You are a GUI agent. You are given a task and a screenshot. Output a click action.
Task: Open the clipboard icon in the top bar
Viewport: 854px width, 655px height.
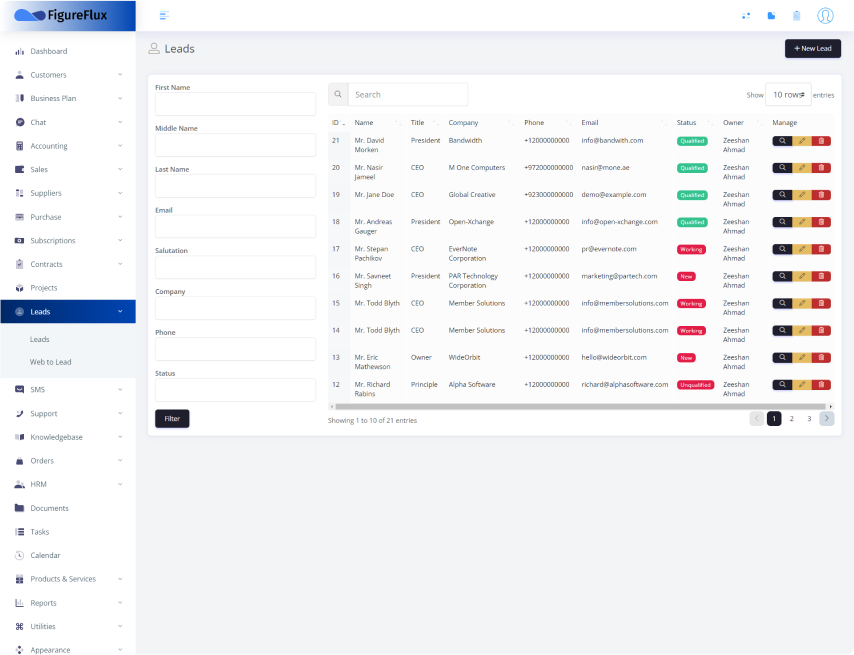[796, 15]
